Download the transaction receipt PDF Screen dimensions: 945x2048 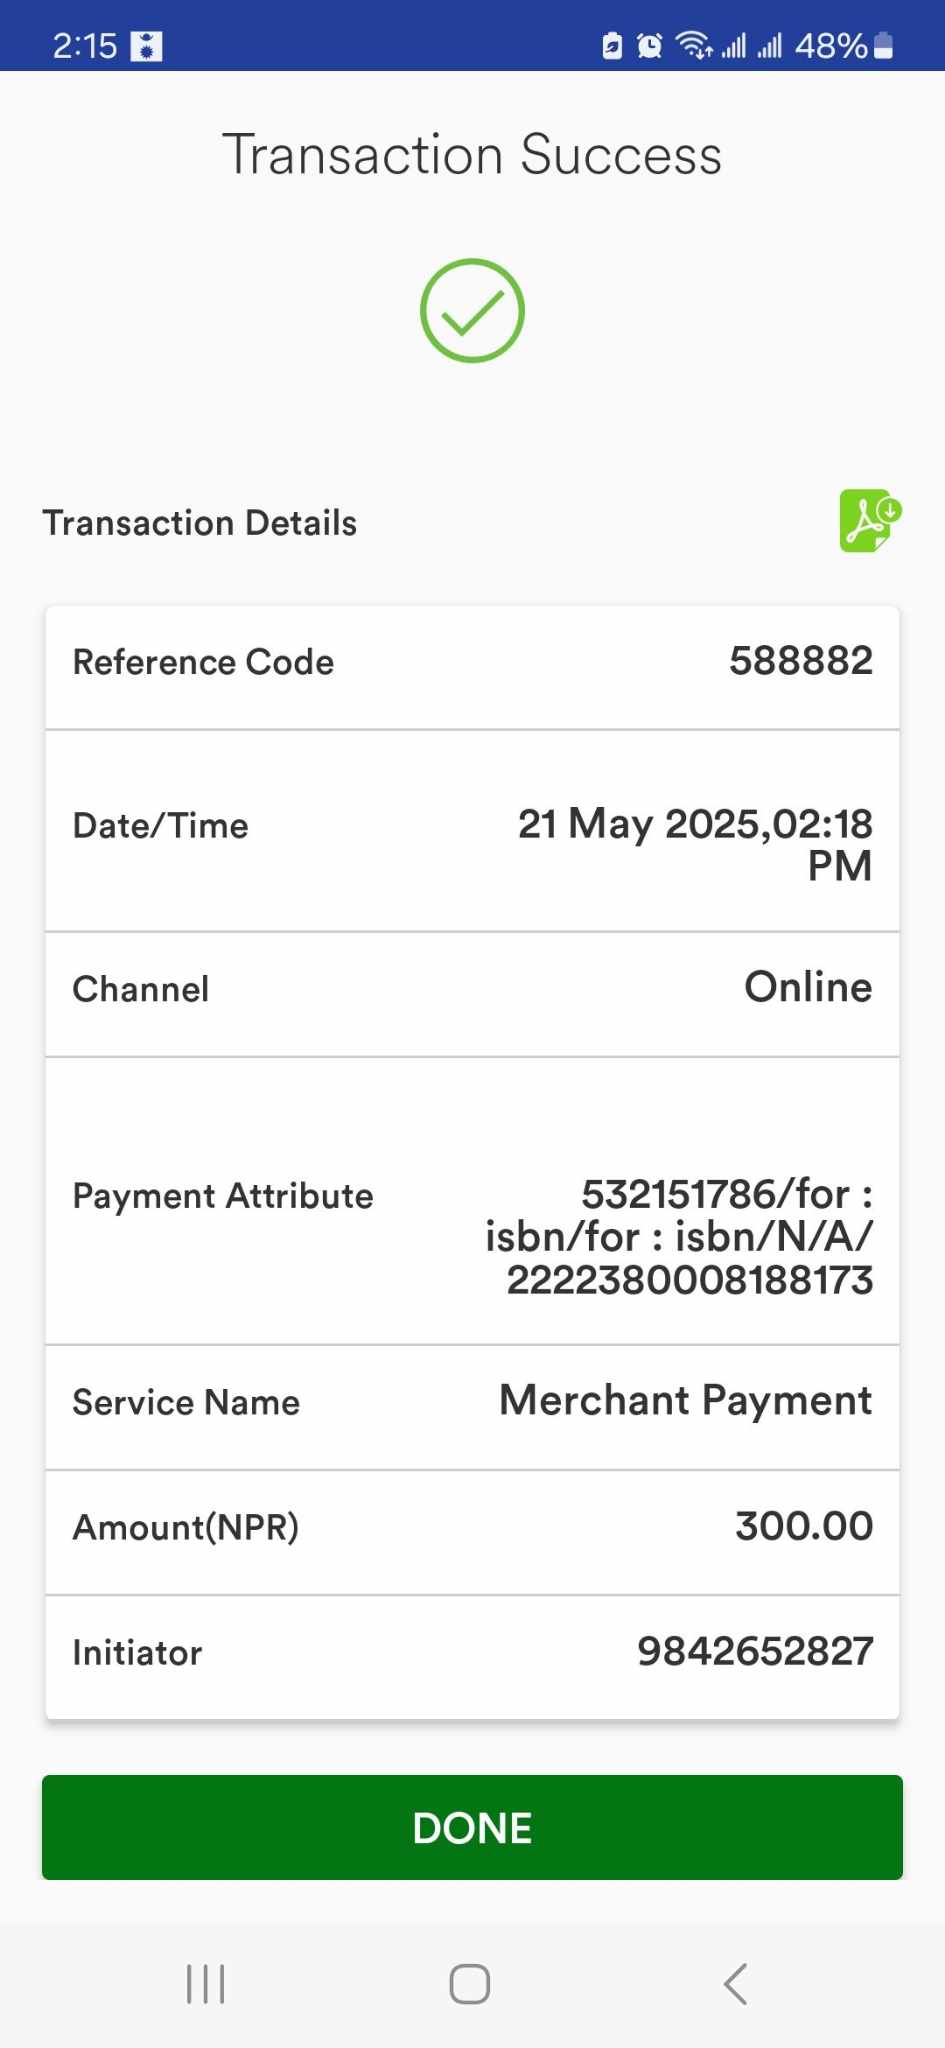[869, 520]
